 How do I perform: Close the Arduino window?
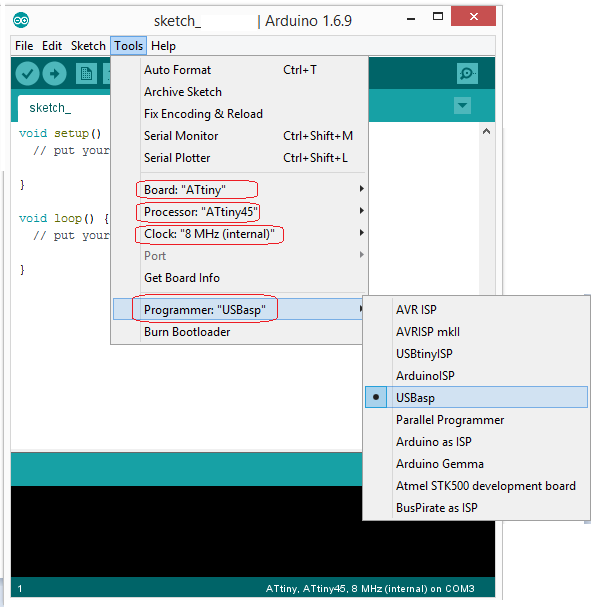[473, 16]
